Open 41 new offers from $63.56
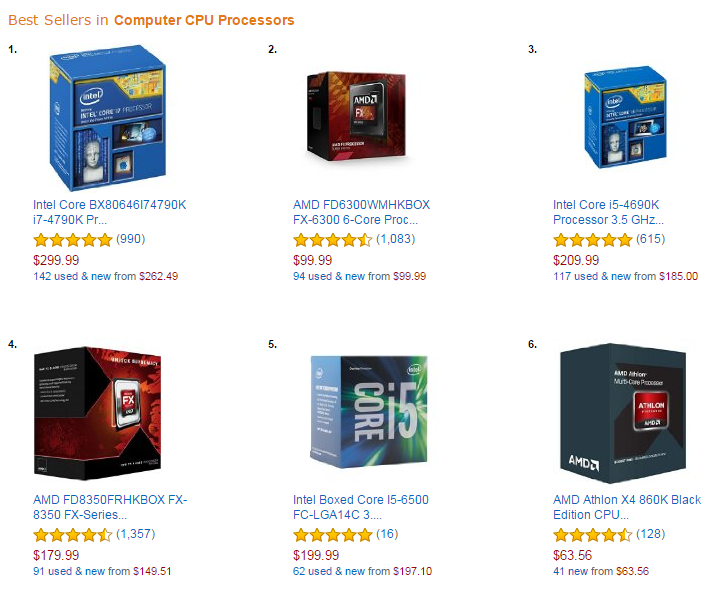Image resolution: width=720 pixels, height=600 pixels. point(601,572)
